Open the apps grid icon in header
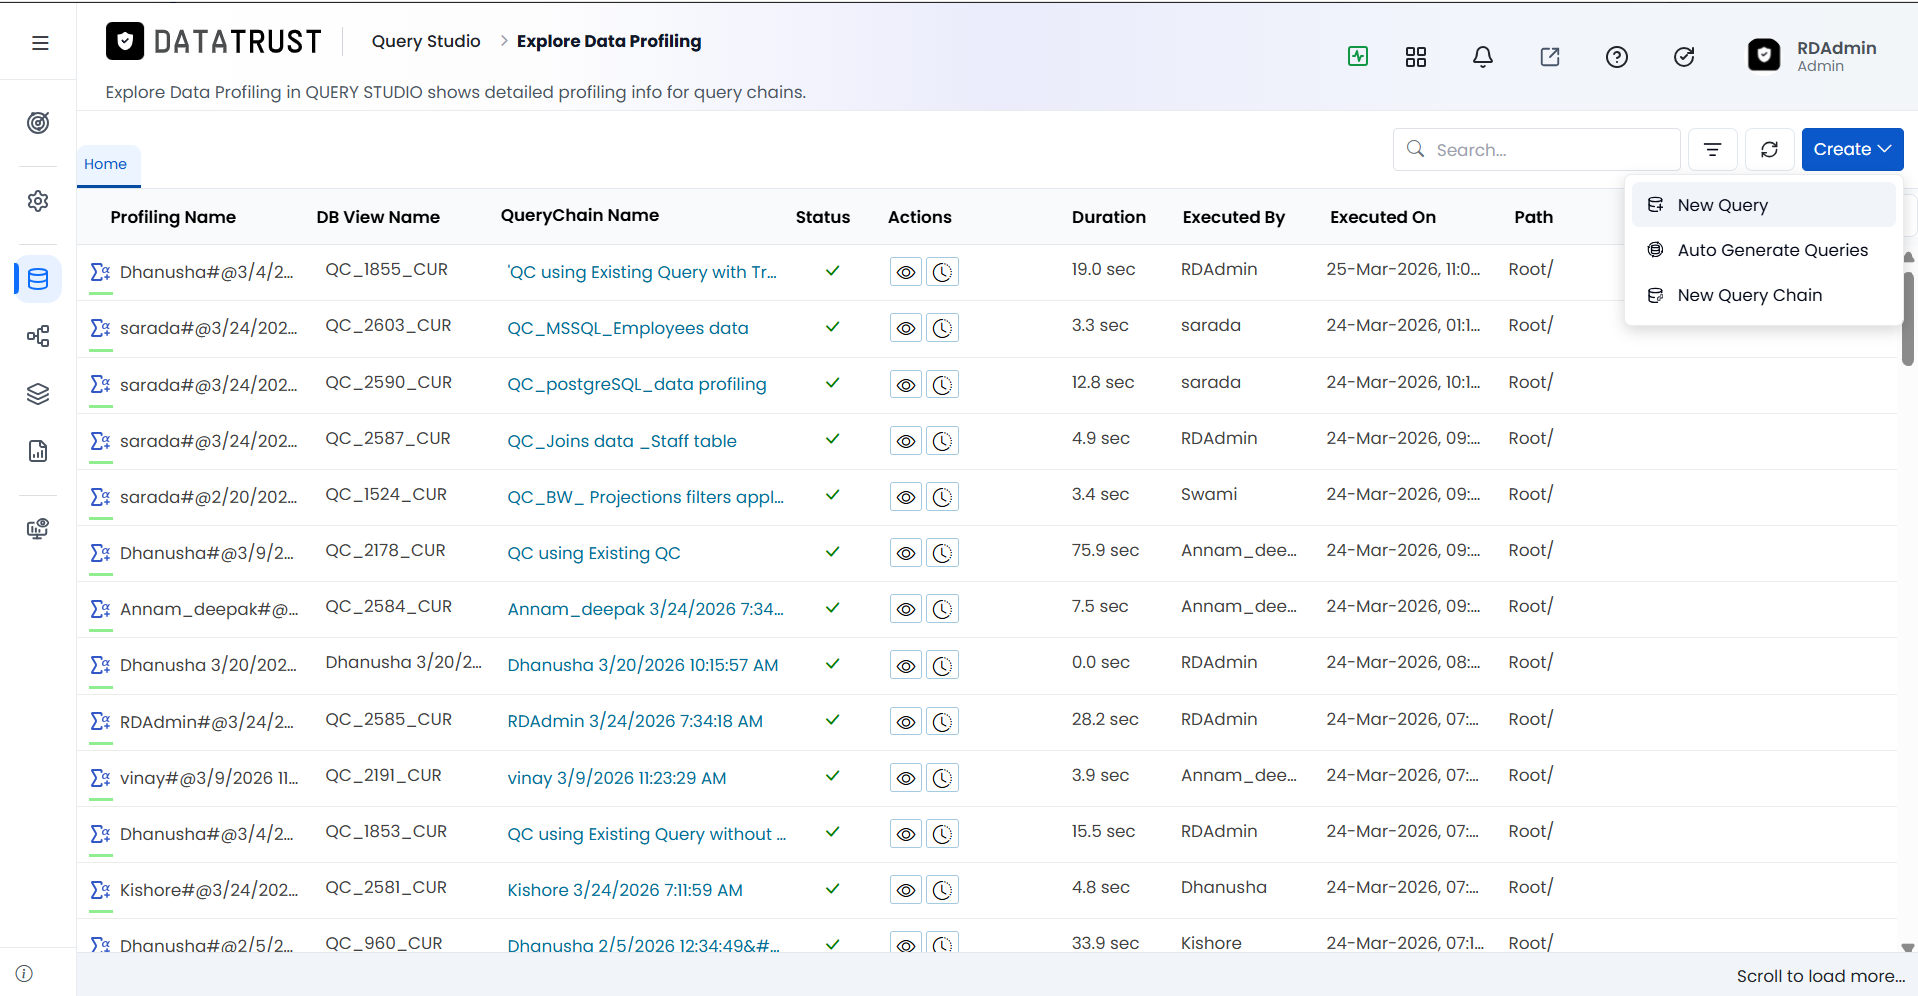Screen dimensions: 1918x996 [1416, 57]
